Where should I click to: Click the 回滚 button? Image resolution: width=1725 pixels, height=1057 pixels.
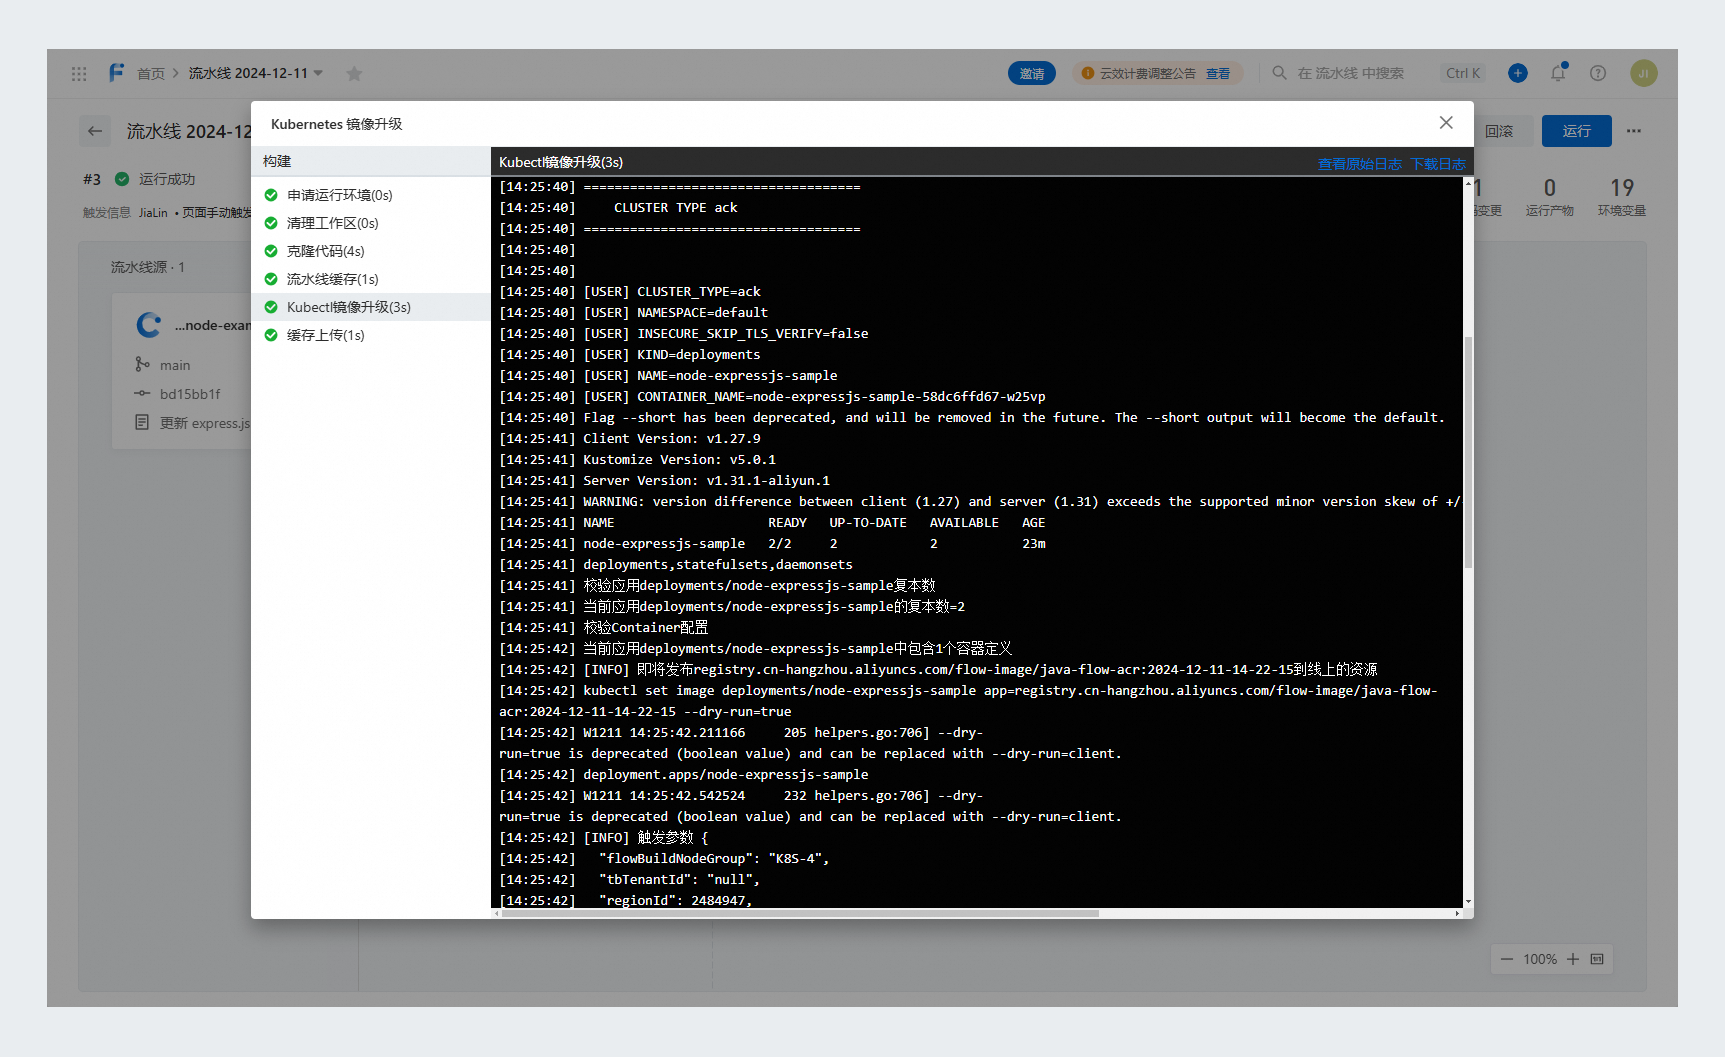pyautogui.click(x=1498, y=131)
